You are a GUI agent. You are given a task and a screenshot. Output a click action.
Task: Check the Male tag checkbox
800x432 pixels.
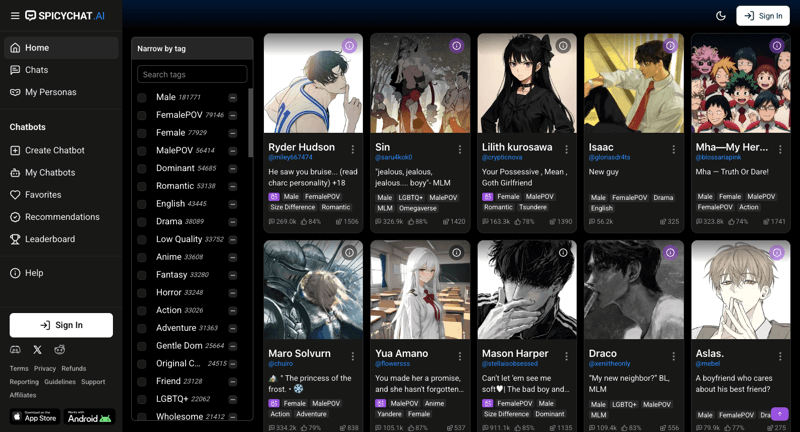coord(142,98)
